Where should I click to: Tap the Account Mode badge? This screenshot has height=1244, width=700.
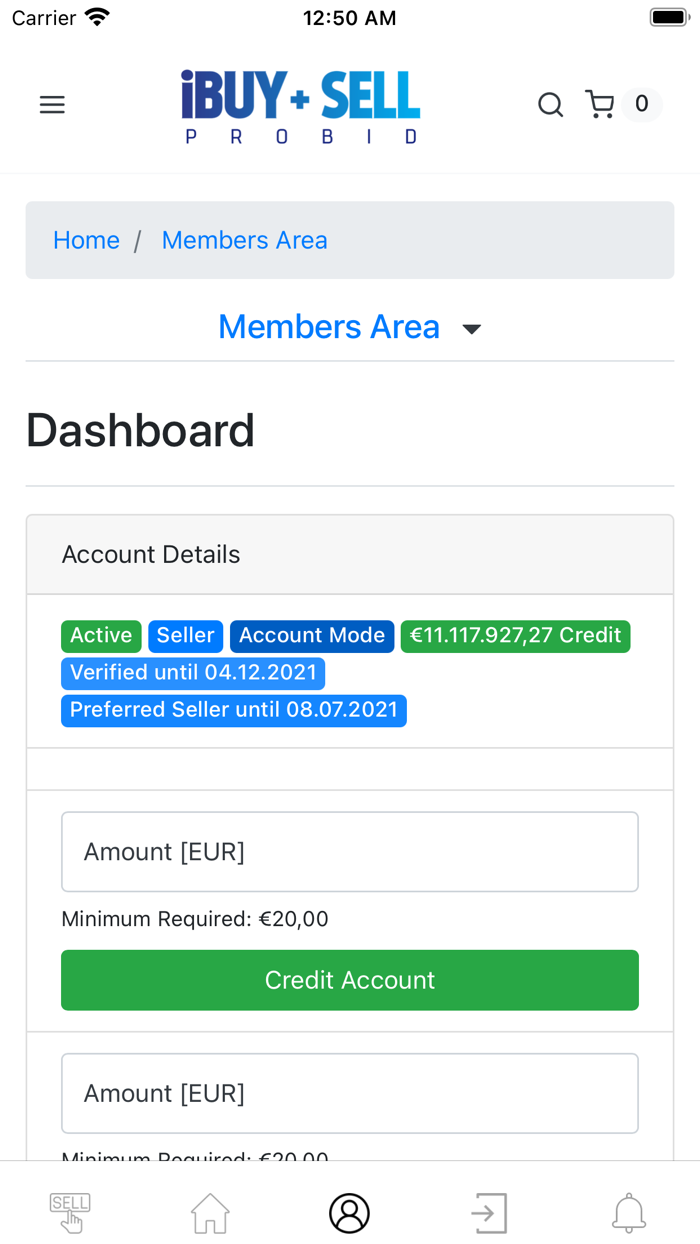(x=312, y=636)
